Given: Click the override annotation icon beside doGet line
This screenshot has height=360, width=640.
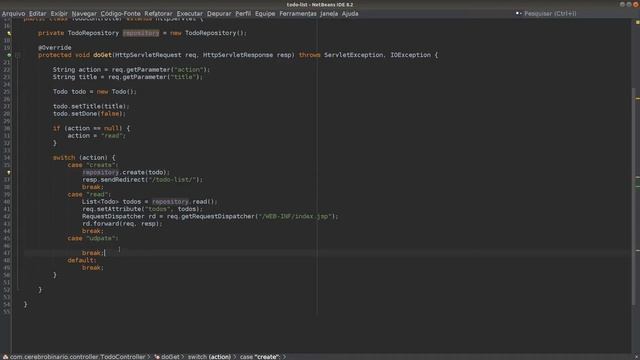Looking at the screenshot, I should (9, 55).
